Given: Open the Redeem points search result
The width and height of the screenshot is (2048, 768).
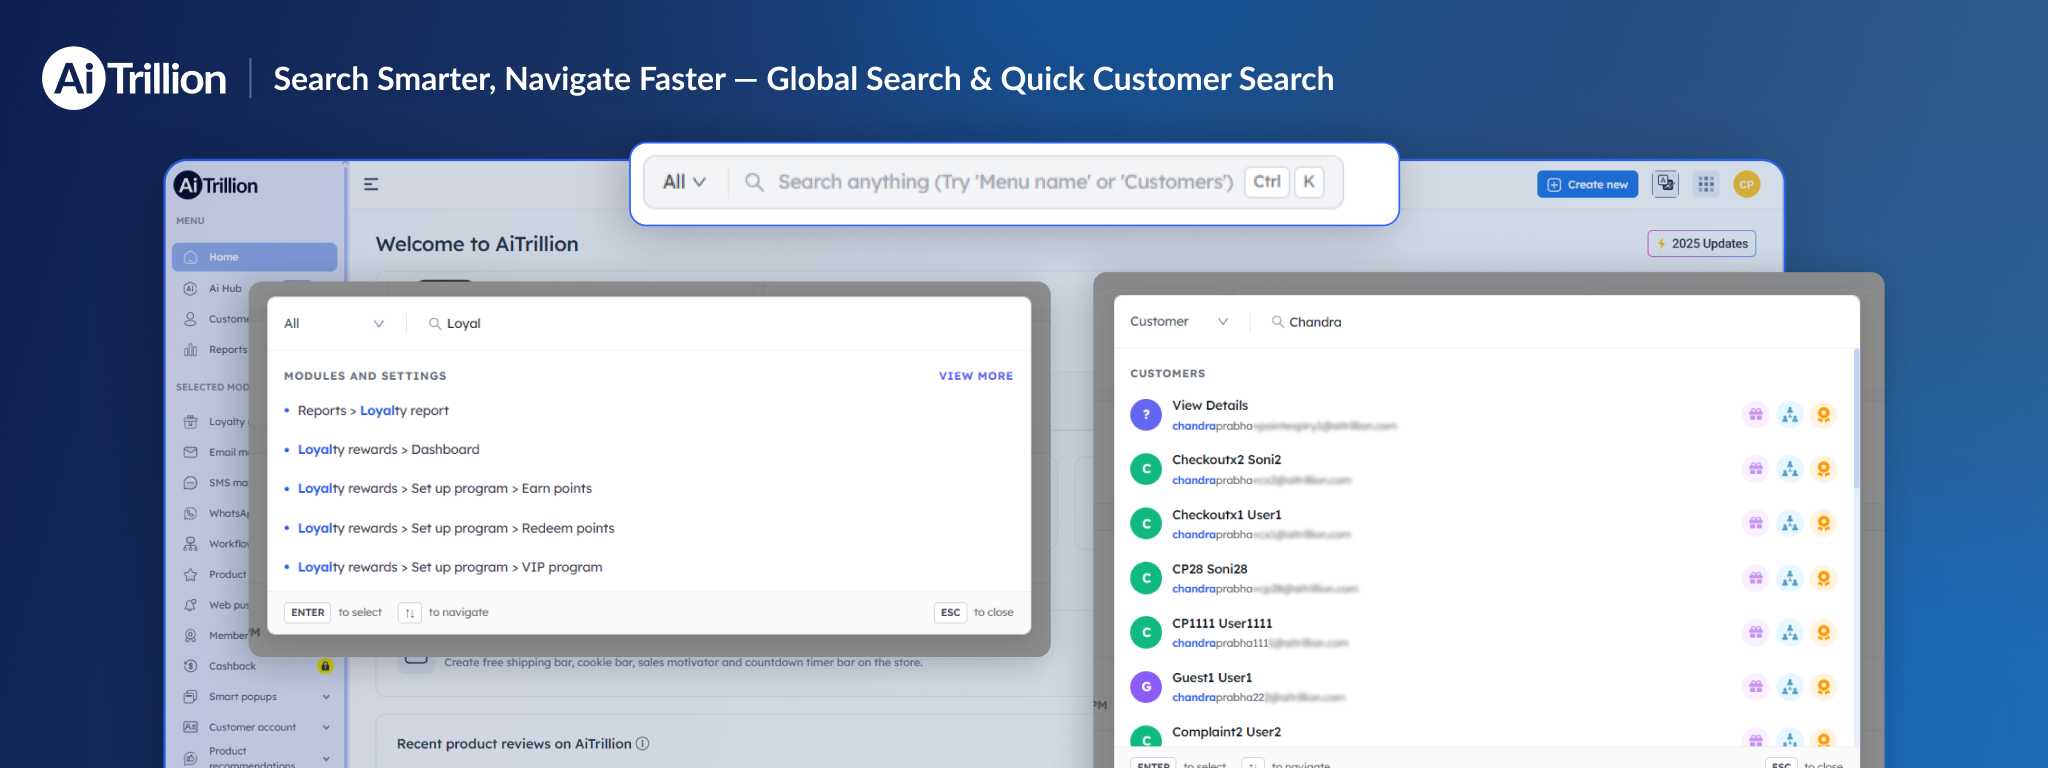Looking at the screenshot, I should (x=456, y=528).
